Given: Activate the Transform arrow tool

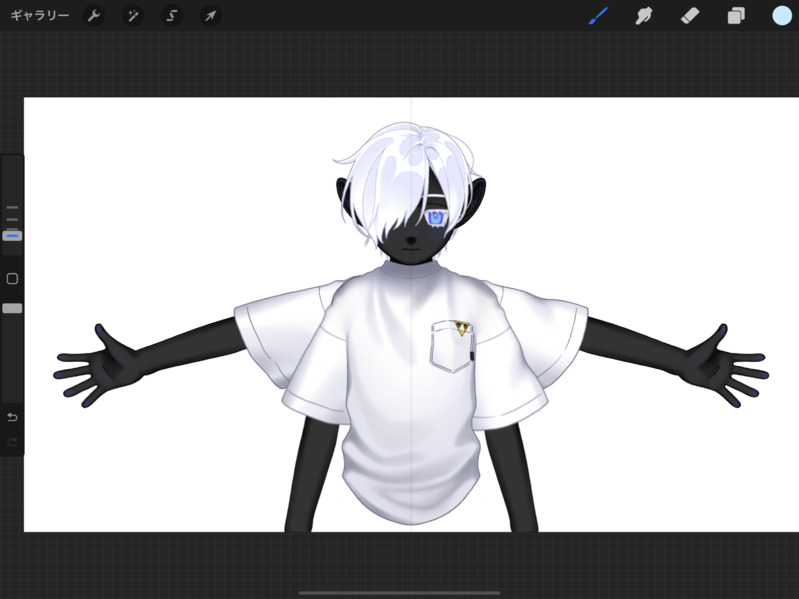Looking at the screenshot, I should point(210,16).
